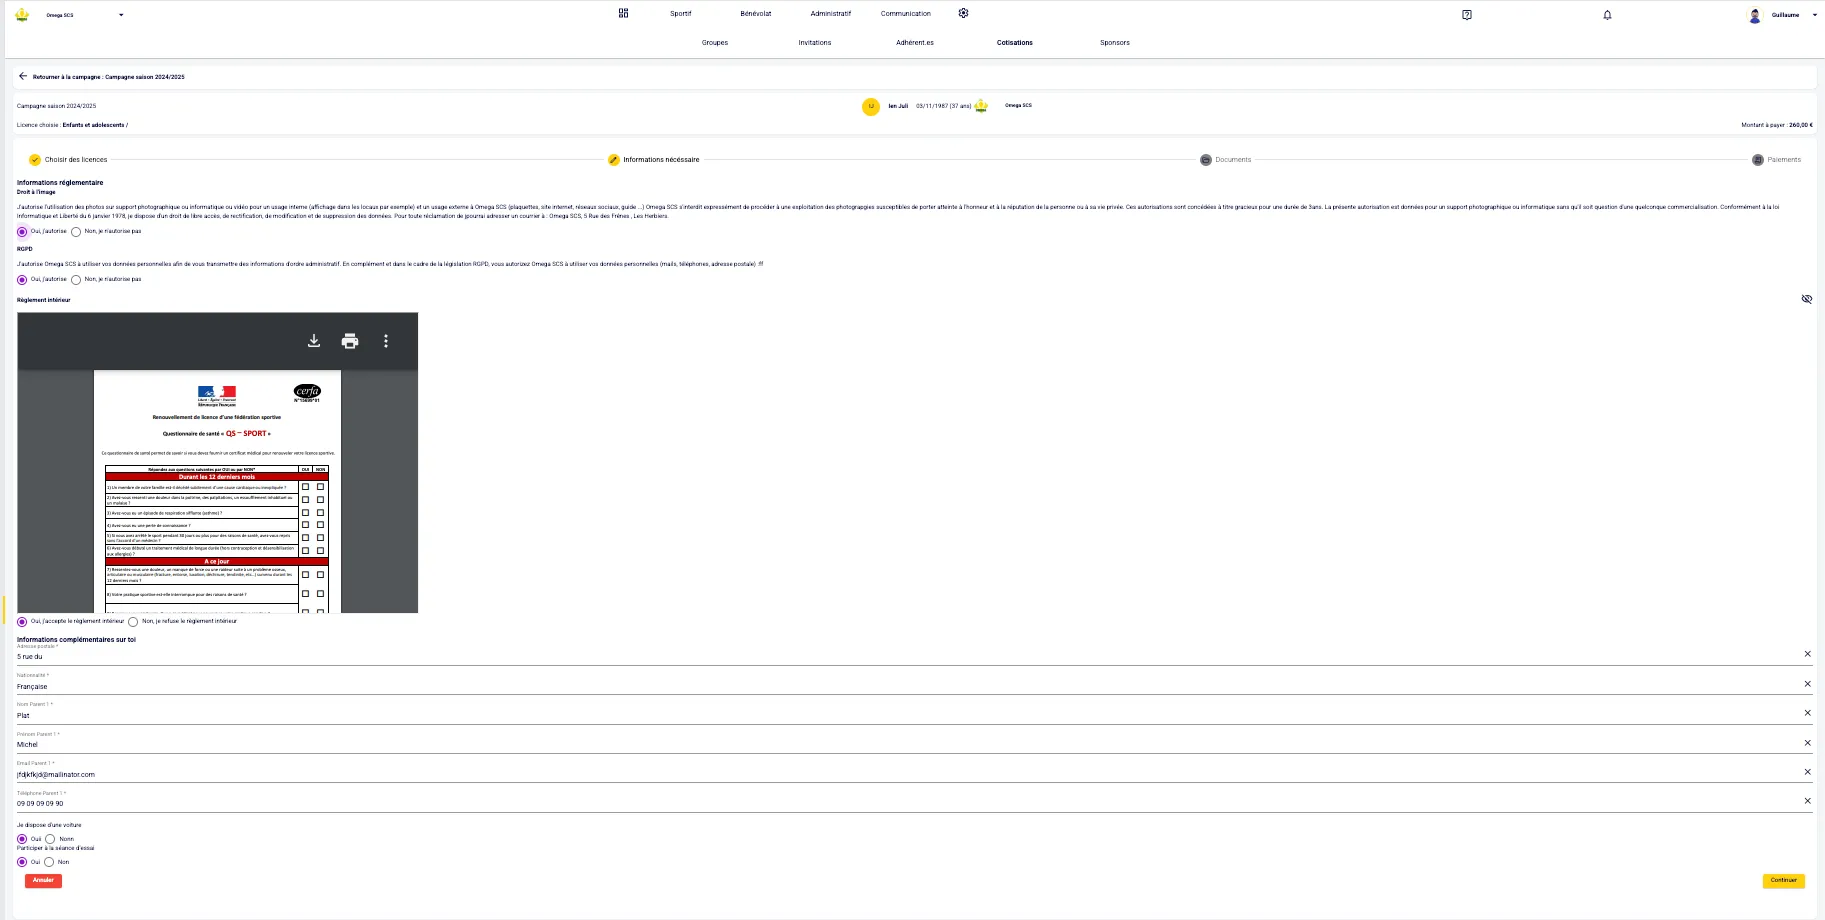1825x920 pixels.
Task: Print the règlement intérieur PDF
Action: pyautogui.click(x=350, y=341)
